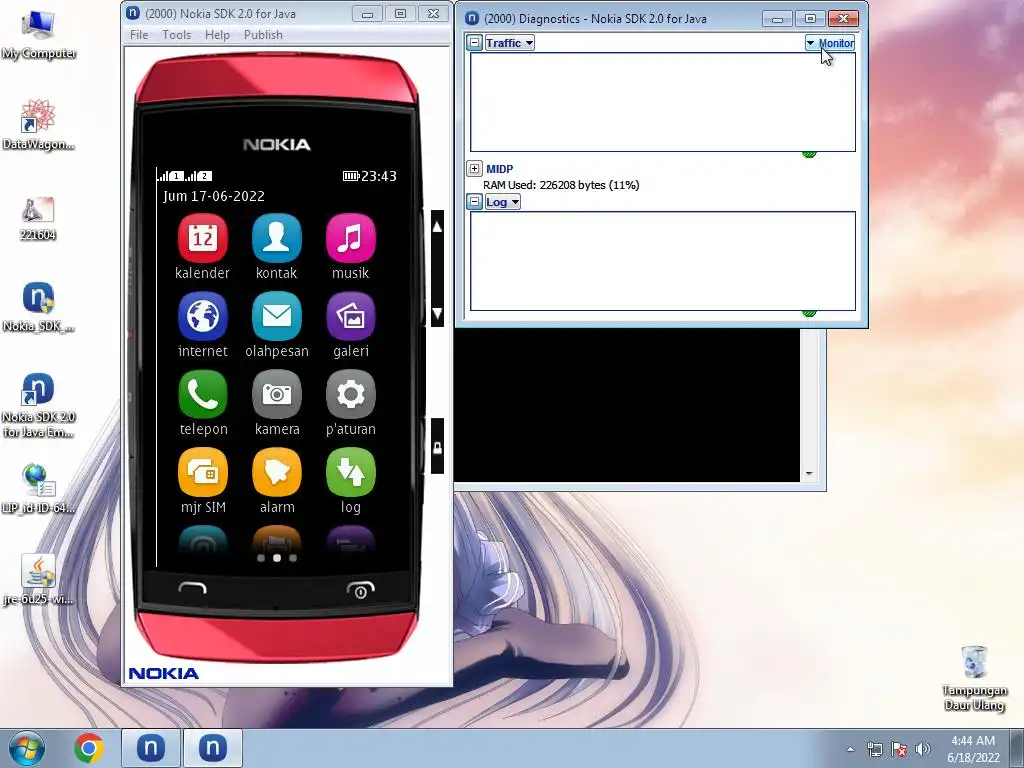Image resolution: width=1024 pixels, height=768 pixels.
Task: Select the Nokia_SDK installer desktop icon
Action: pyautogui.click(x=38, y=307)
